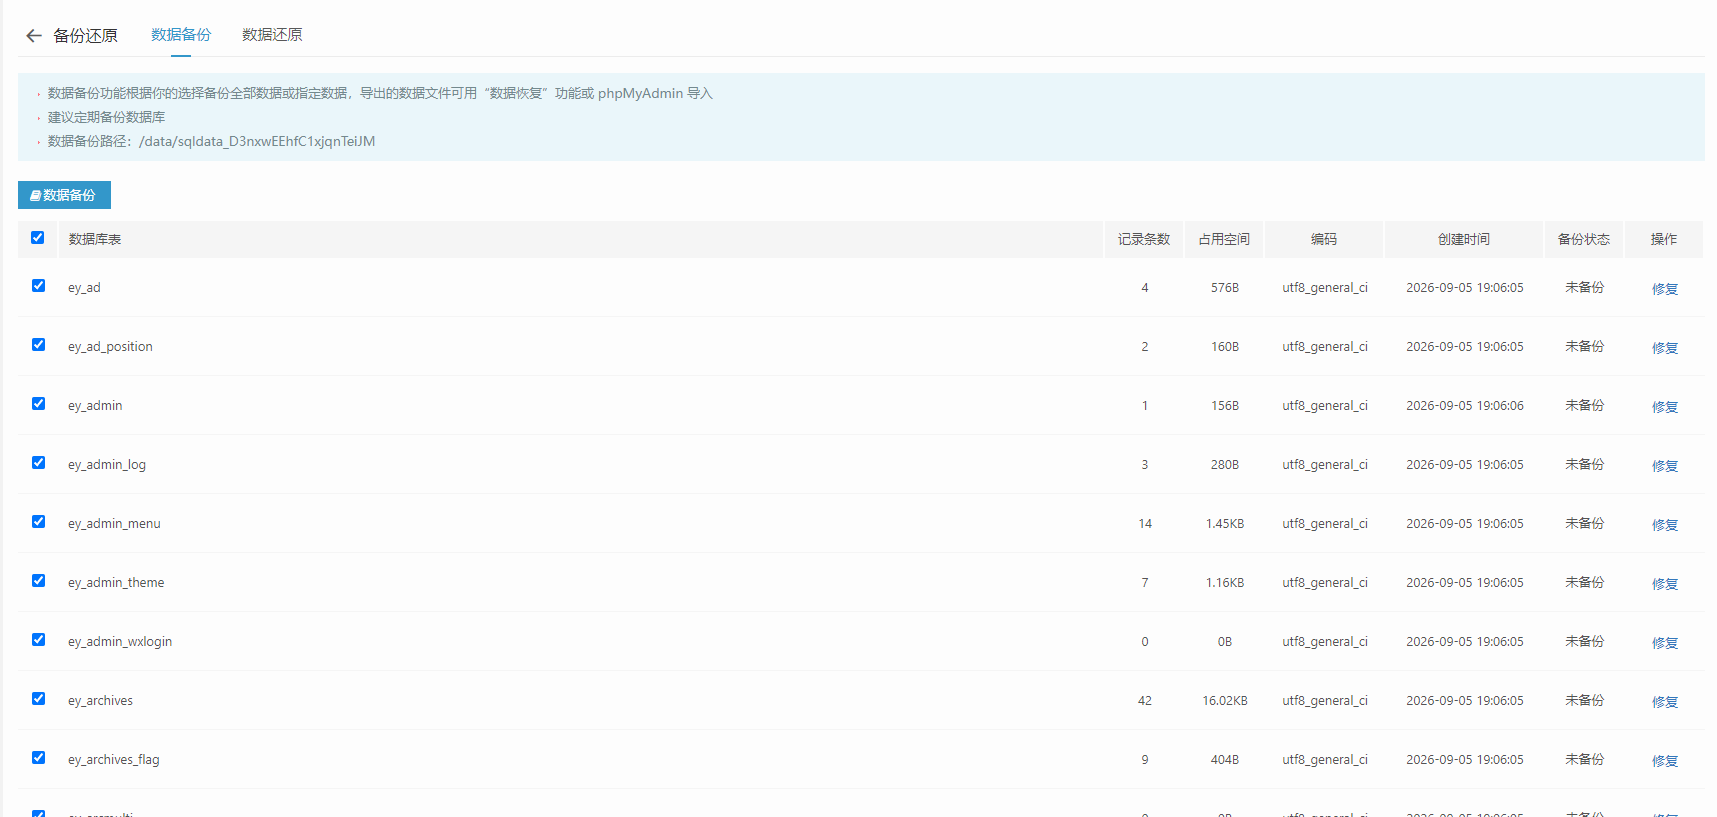Click record count 42 of ey_archives

tap(1145, 701)
